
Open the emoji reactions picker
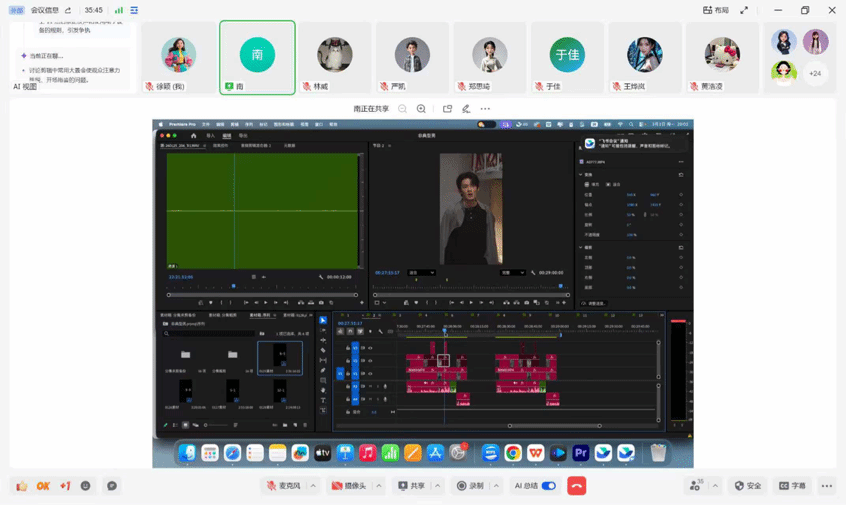point(86,486)
